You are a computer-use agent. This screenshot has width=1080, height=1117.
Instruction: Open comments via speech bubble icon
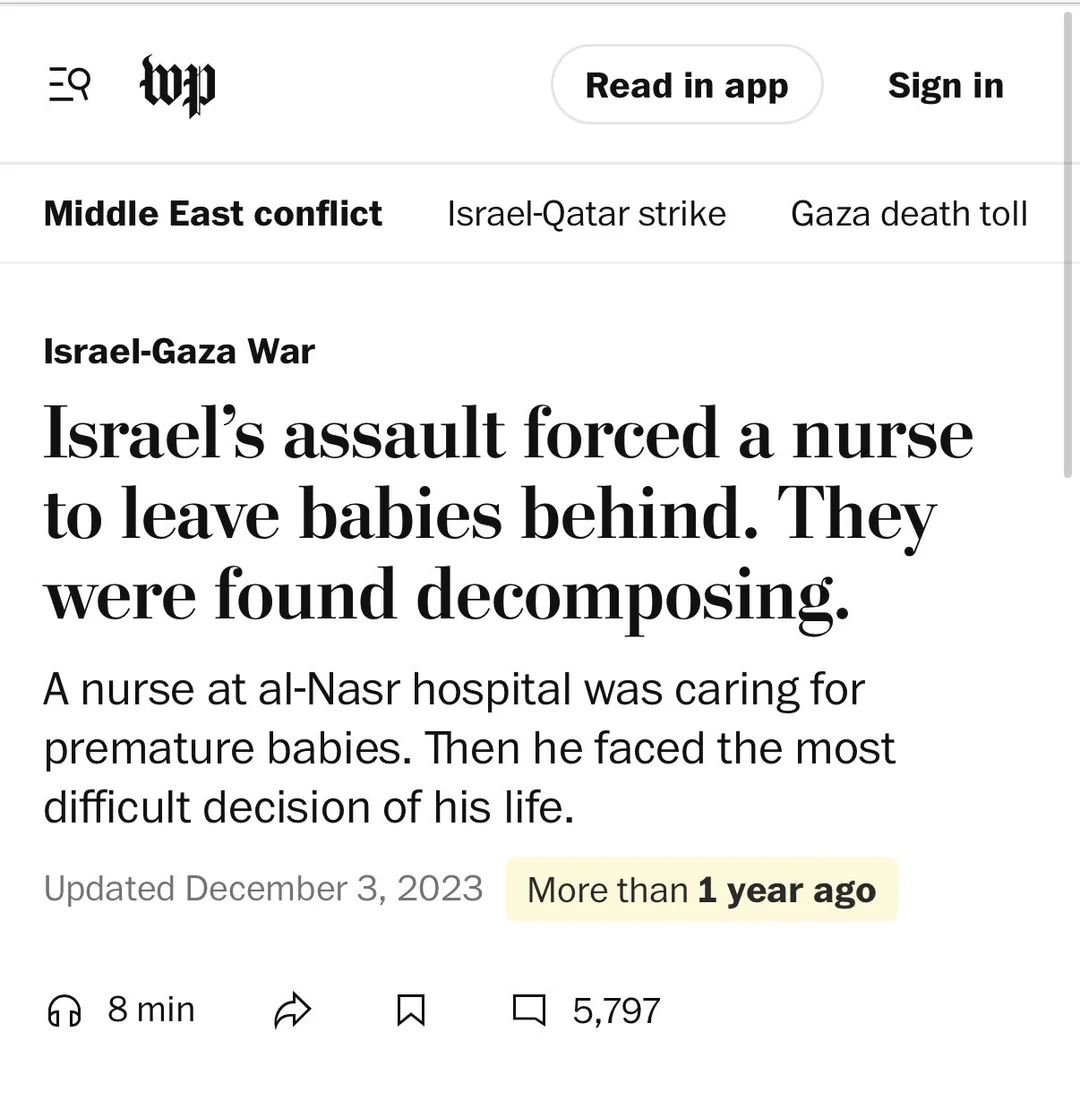click(529, 1010)
